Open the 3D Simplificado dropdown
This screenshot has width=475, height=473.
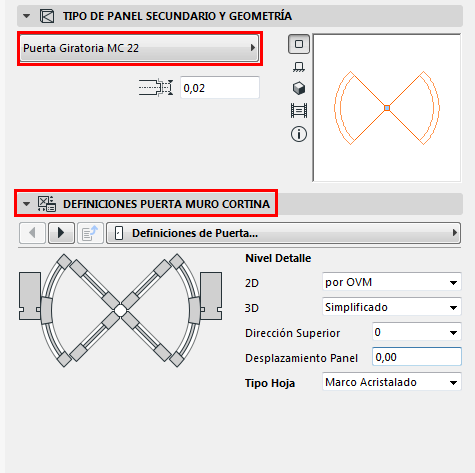coord(392,307)
